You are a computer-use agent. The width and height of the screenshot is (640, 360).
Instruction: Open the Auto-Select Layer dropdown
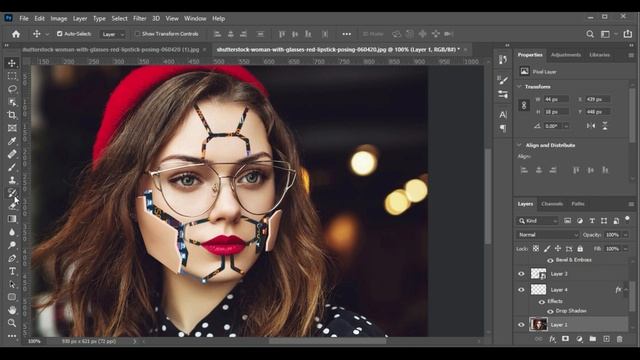[x=113, y=34]
